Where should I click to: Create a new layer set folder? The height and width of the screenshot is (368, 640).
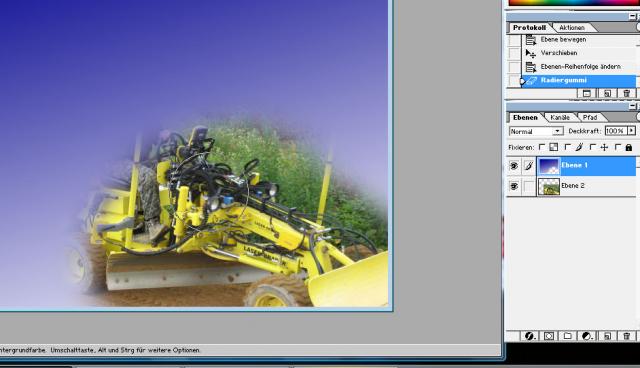[568, 336]
